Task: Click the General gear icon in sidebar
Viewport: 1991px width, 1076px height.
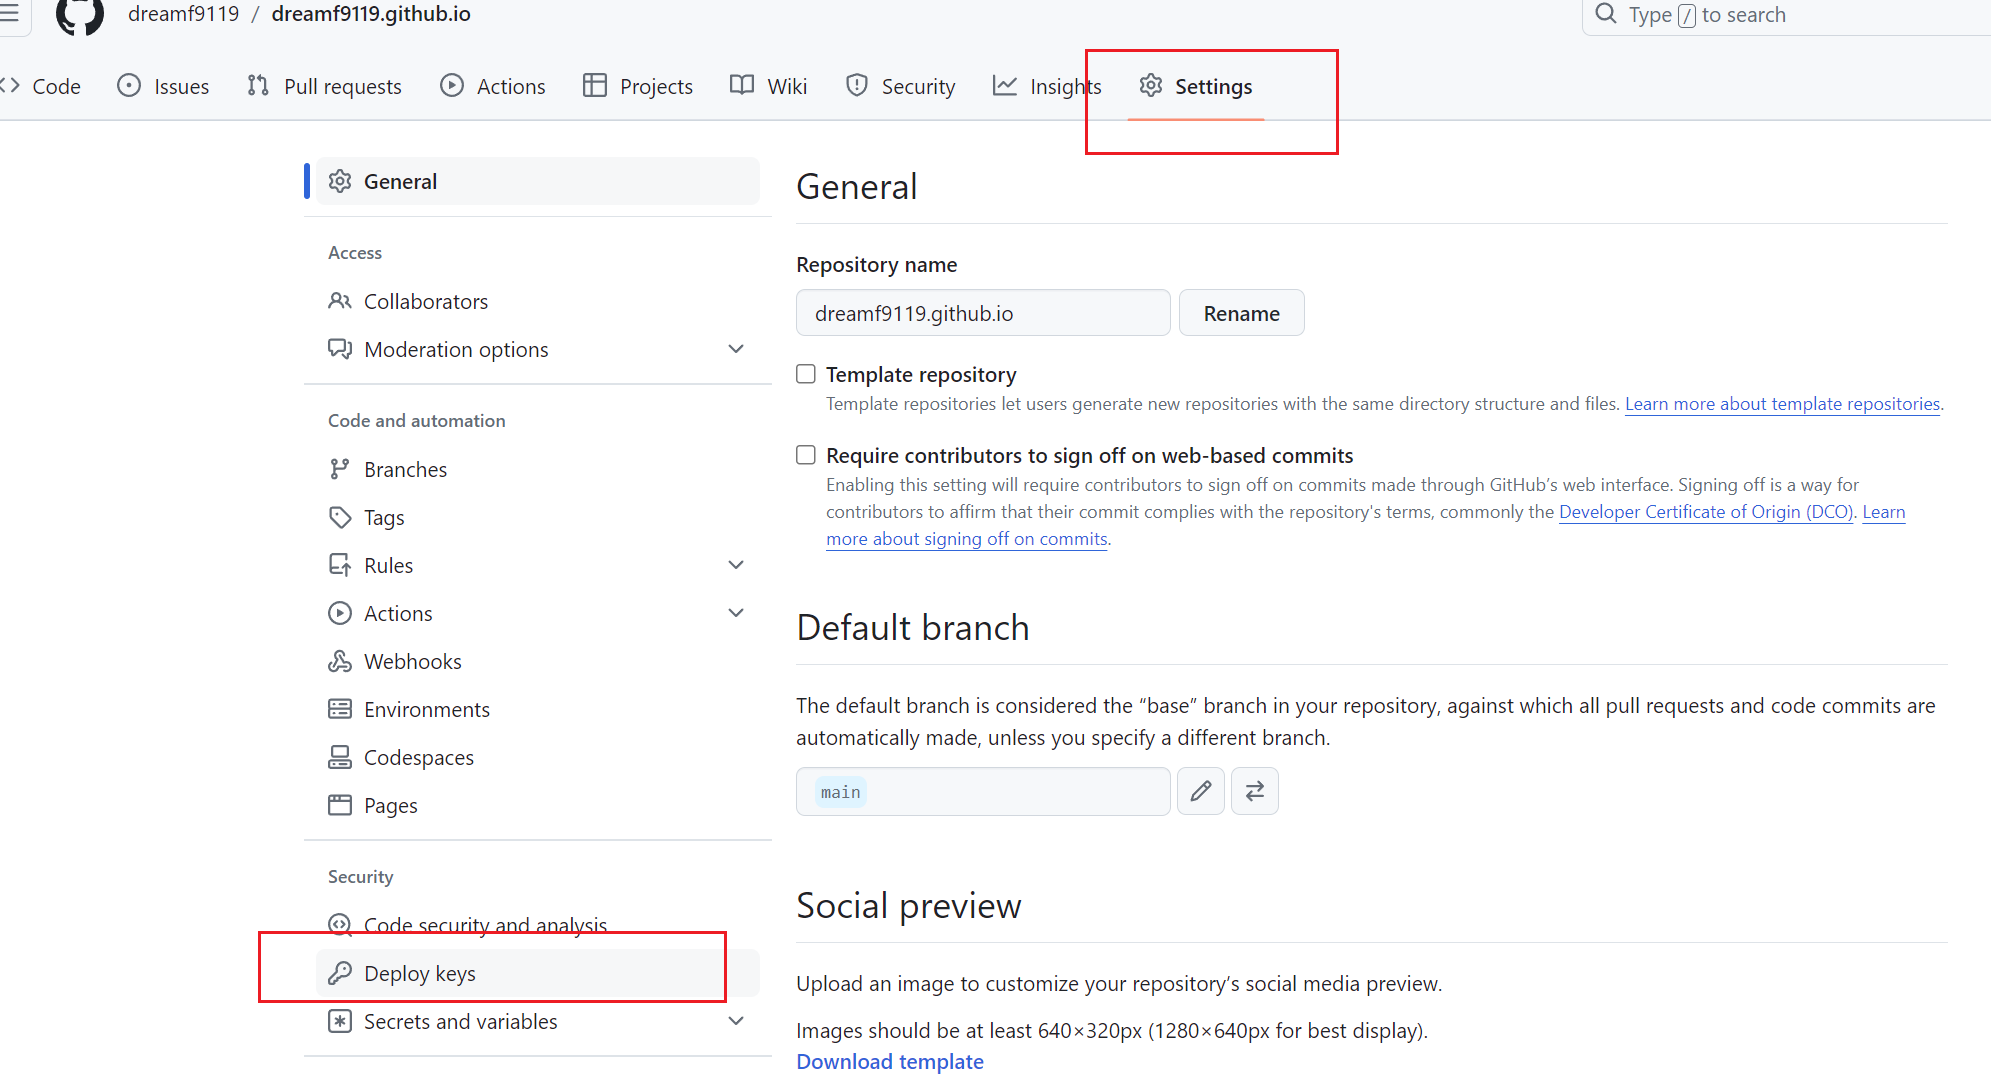Action: point(340,181)
